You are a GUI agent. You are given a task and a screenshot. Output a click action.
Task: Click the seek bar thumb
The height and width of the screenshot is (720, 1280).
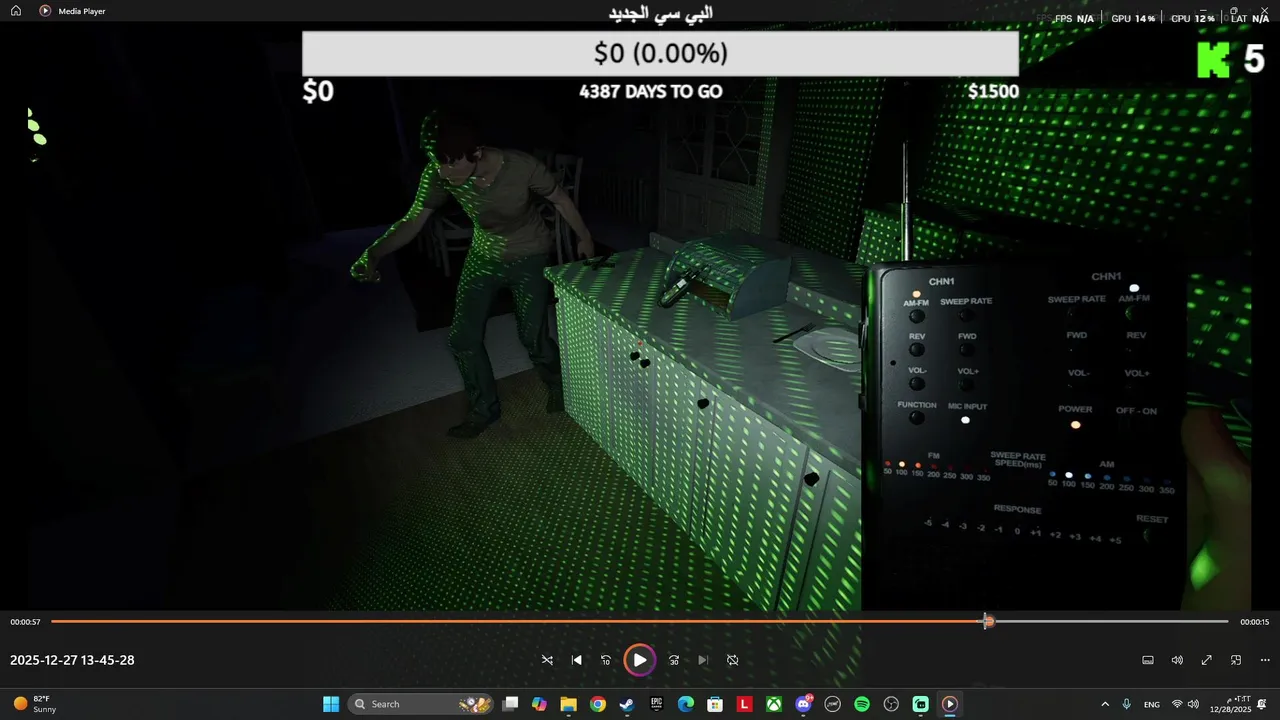click(988, 622)
